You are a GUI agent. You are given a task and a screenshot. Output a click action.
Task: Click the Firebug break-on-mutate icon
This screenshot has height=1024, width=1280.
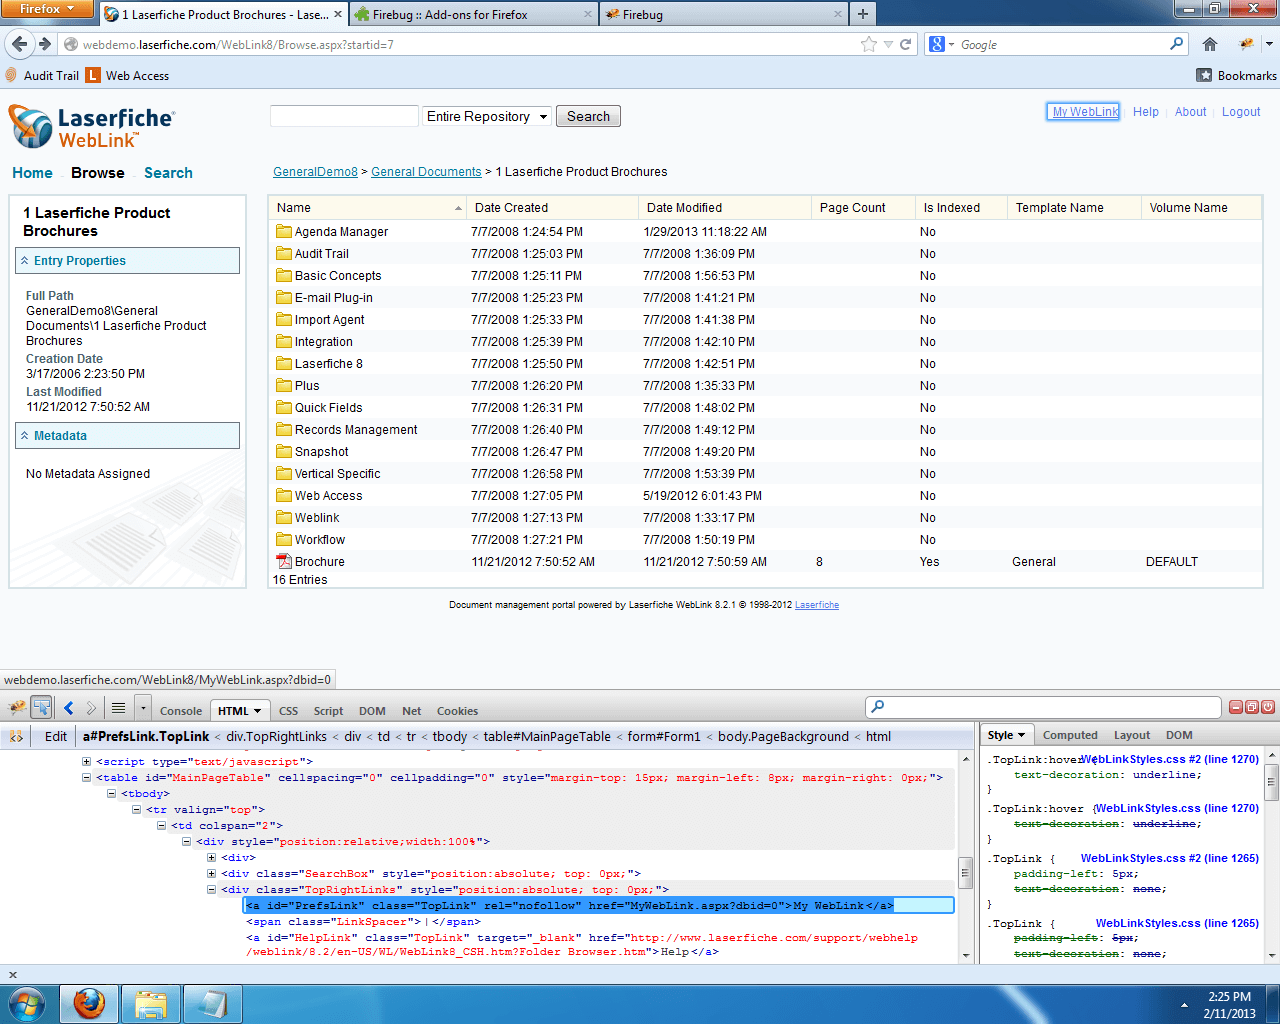pyautogui.click(x=16, y=736)
